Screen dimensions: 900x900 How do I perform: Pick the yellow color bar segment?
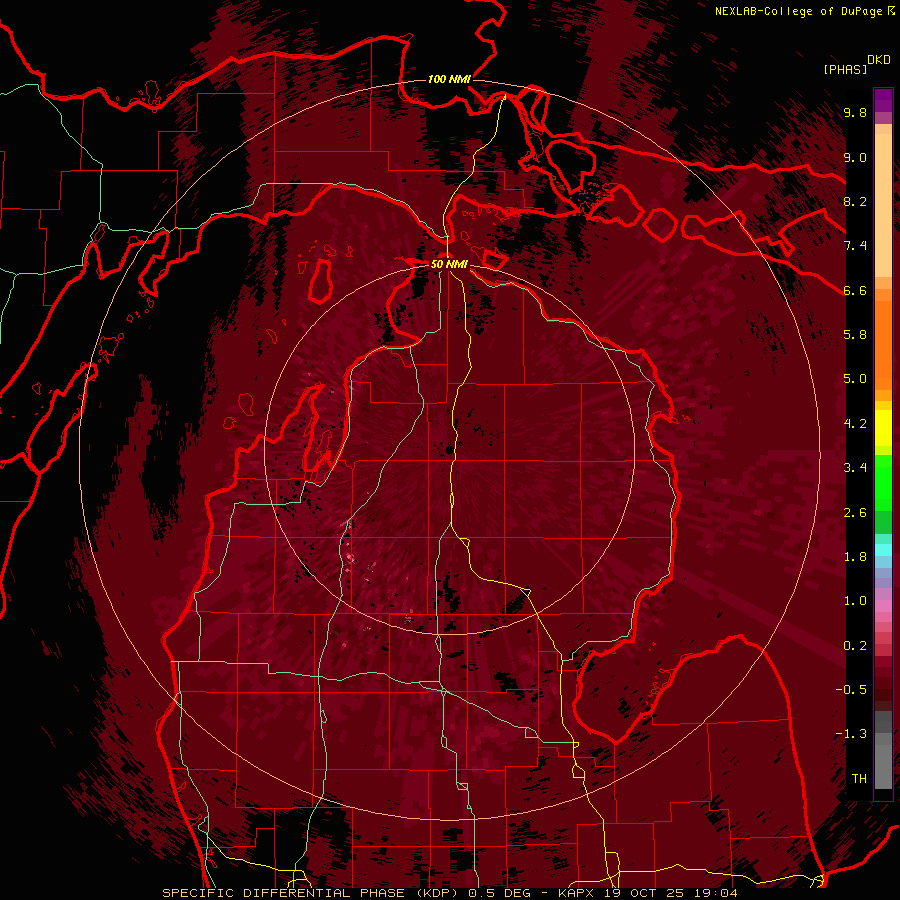pyautogui.click(x=883, y=427)
